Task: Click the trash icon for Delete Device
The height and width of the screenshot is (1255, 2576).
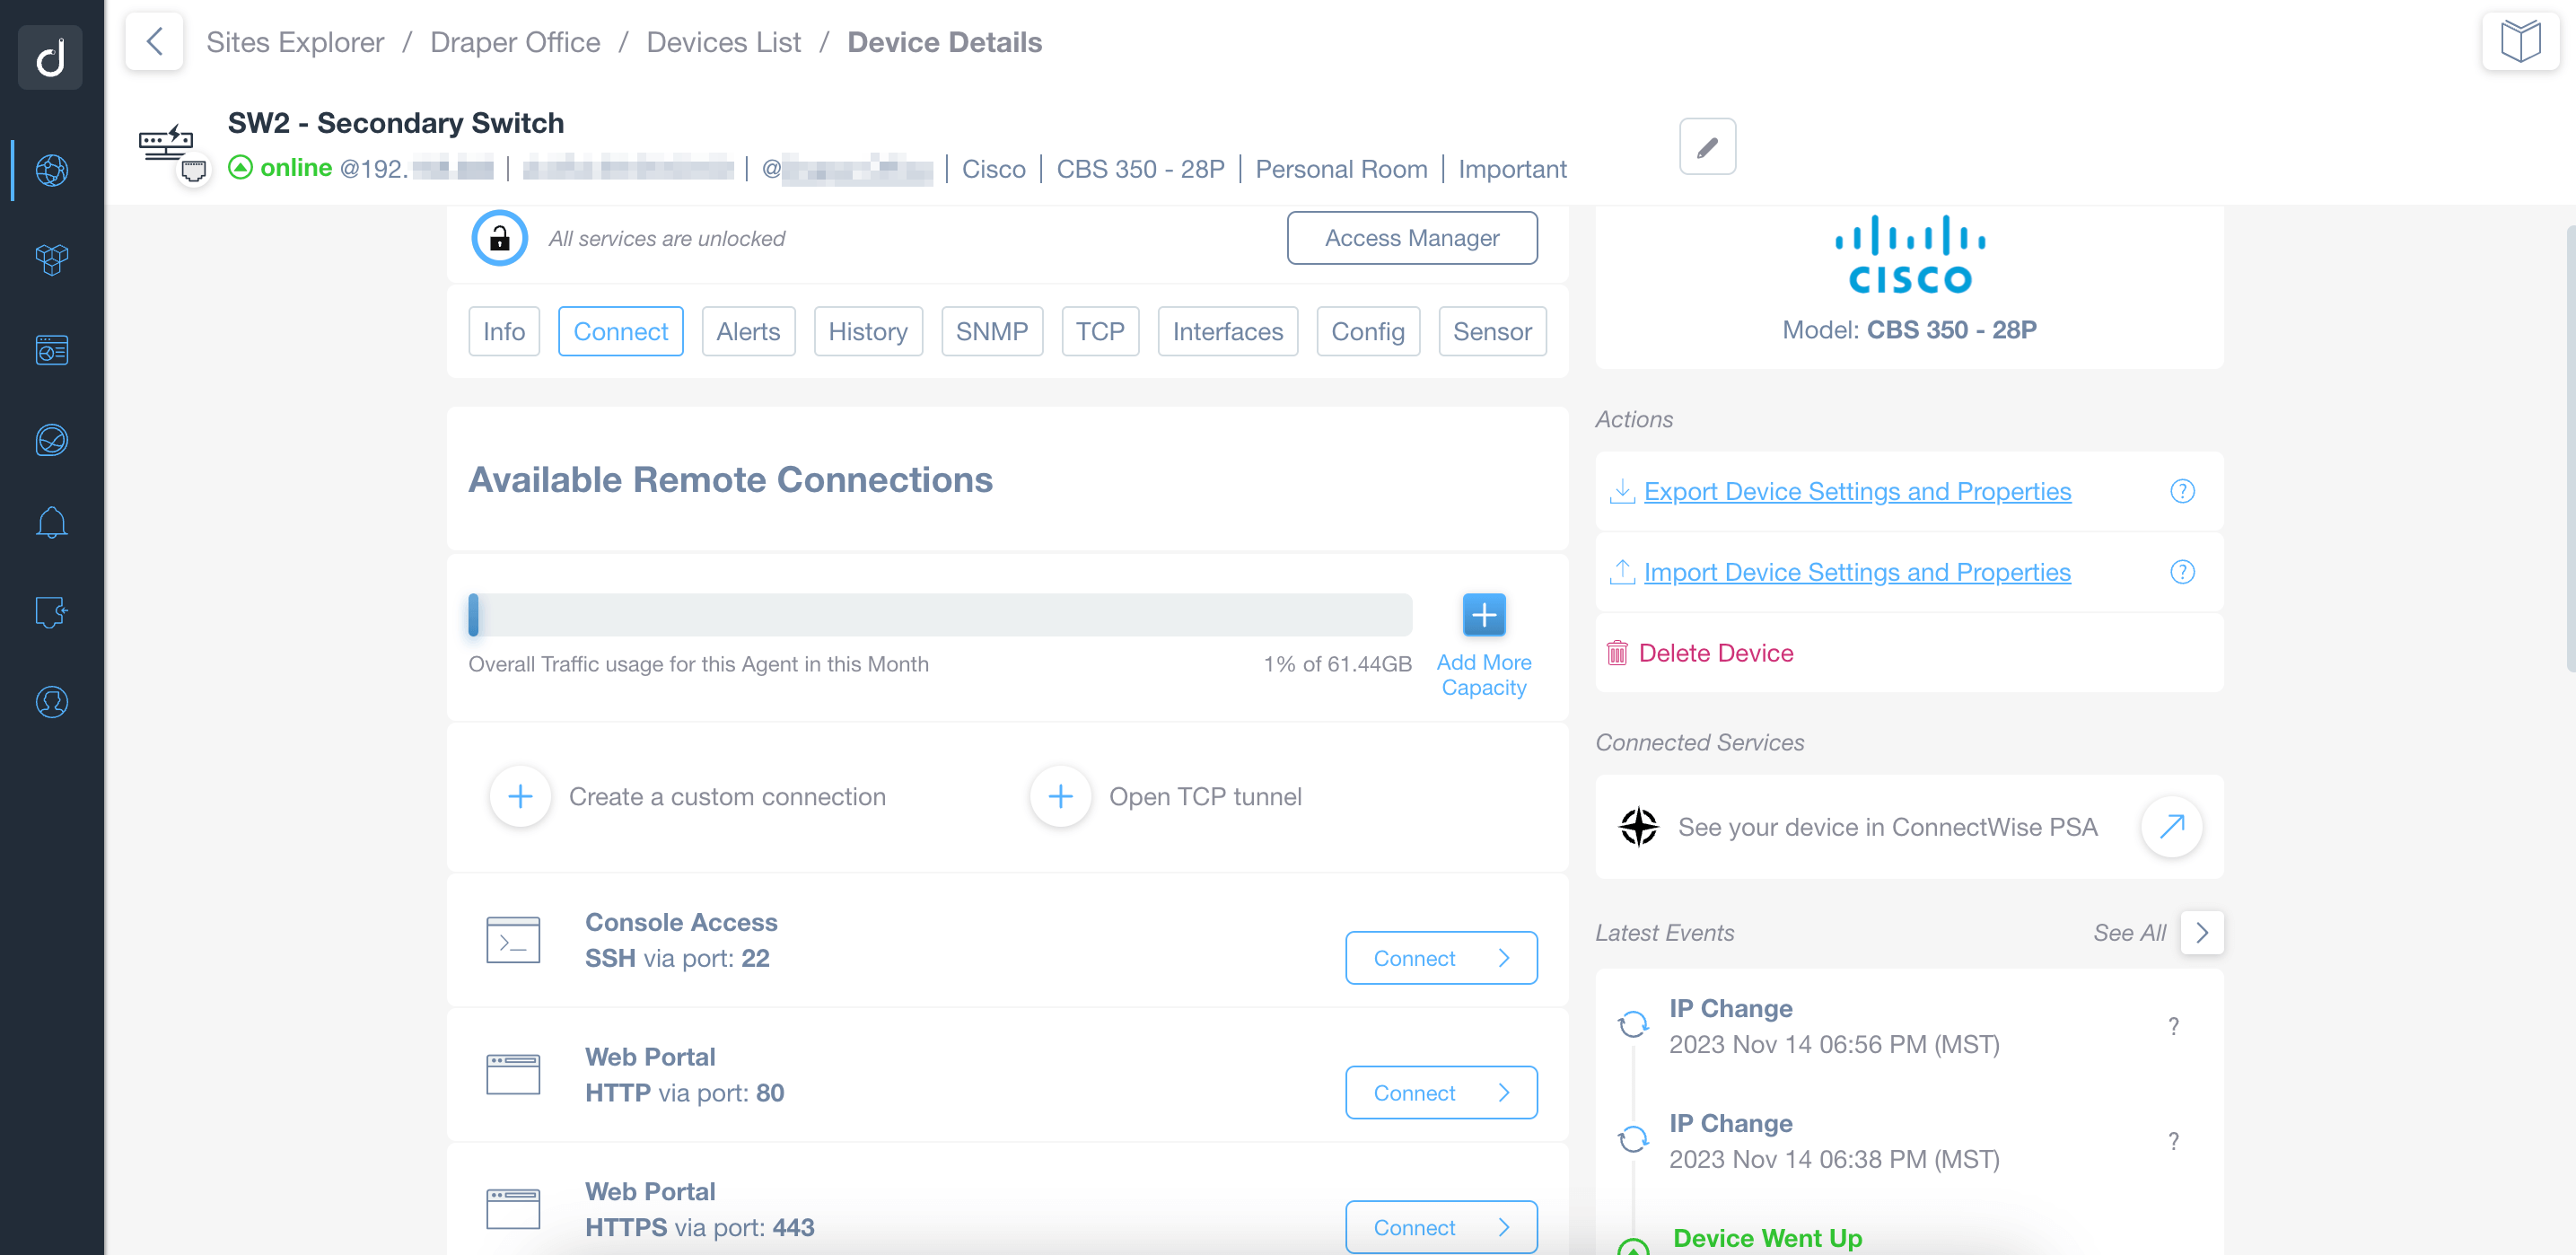Action: (x=1617, y=654)
